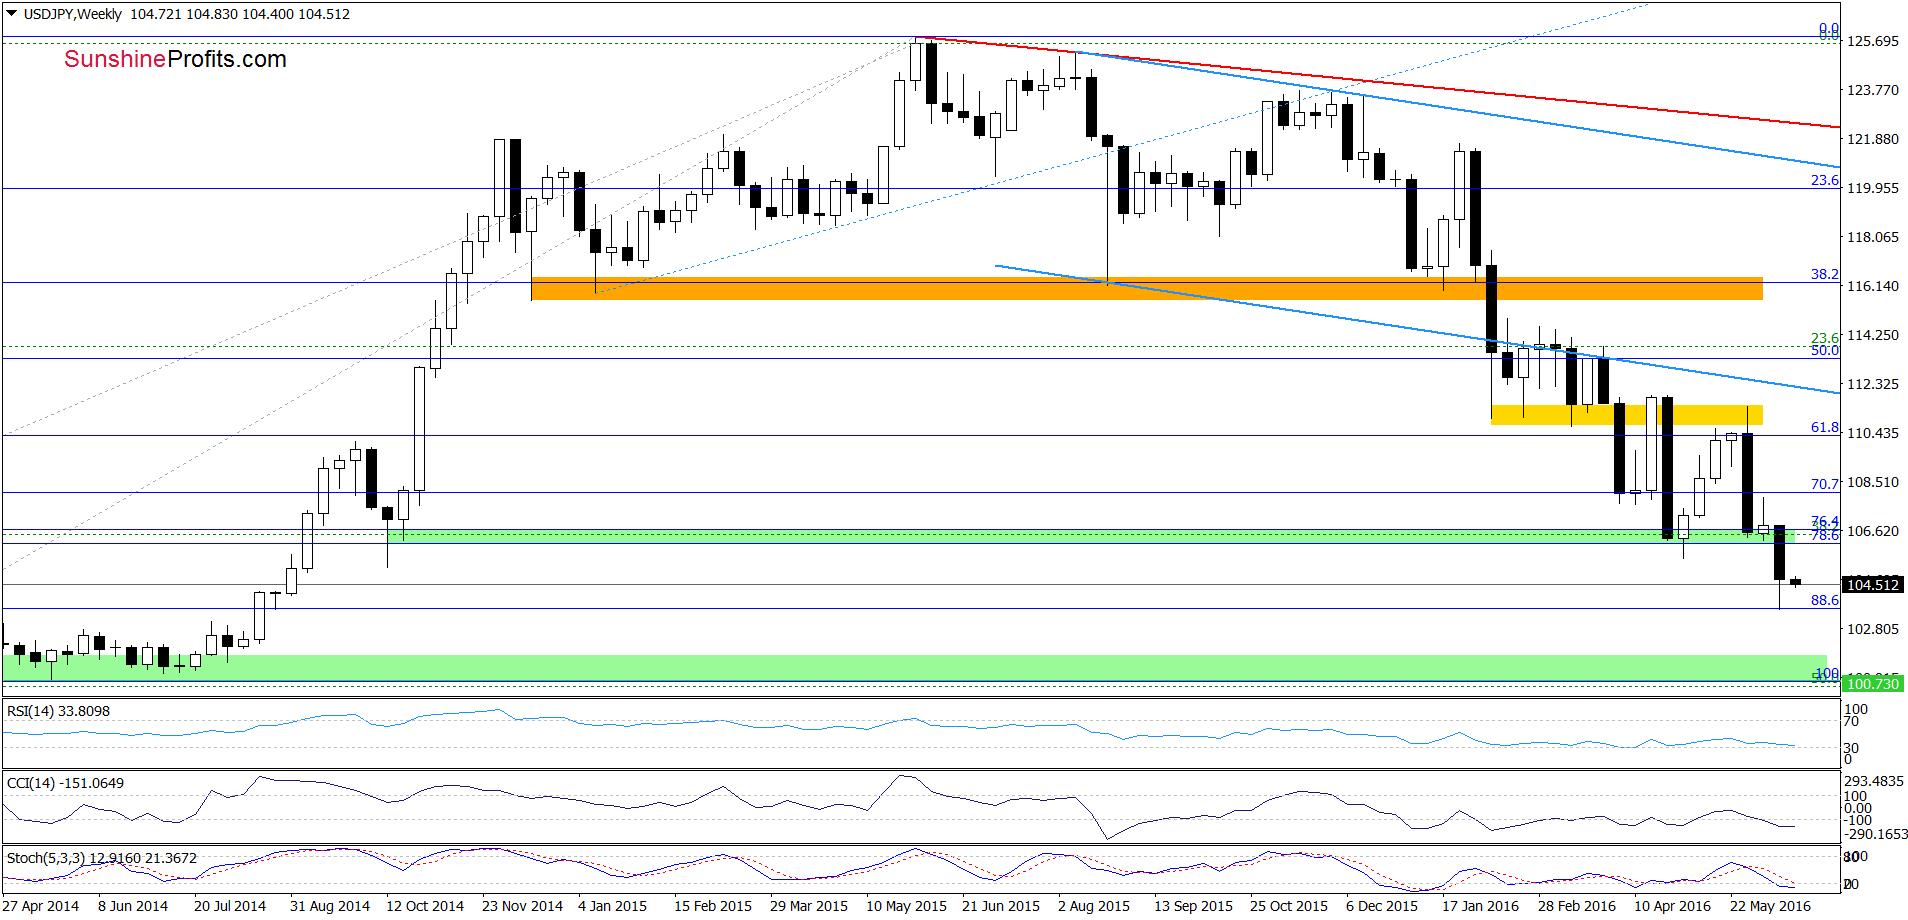Click the 6 Dec 2015 date label
The height and width of the screenshot is (920, 1908).
pyautogui.click(x=1382, y=906)
